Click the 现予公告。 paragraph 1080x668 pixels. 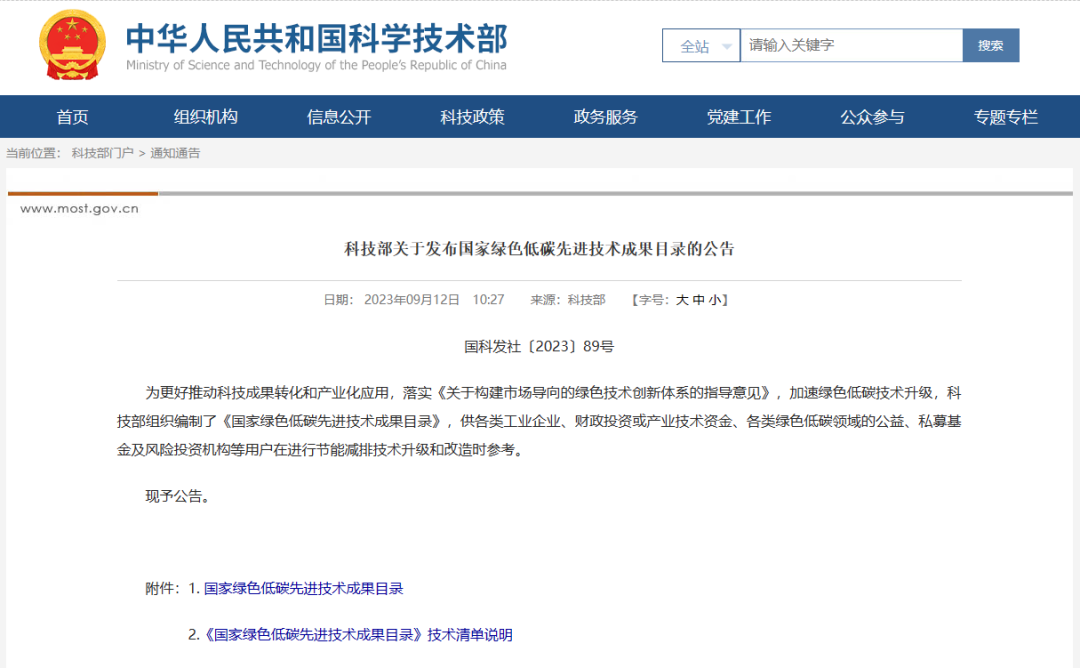coord(178,496)
